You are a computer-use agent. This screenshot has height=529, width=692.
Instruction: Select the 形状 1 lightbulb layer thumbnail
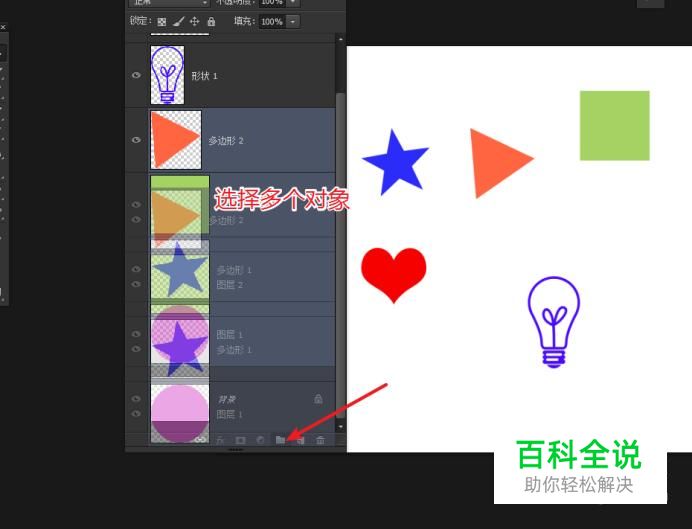[x=167, y=75]
